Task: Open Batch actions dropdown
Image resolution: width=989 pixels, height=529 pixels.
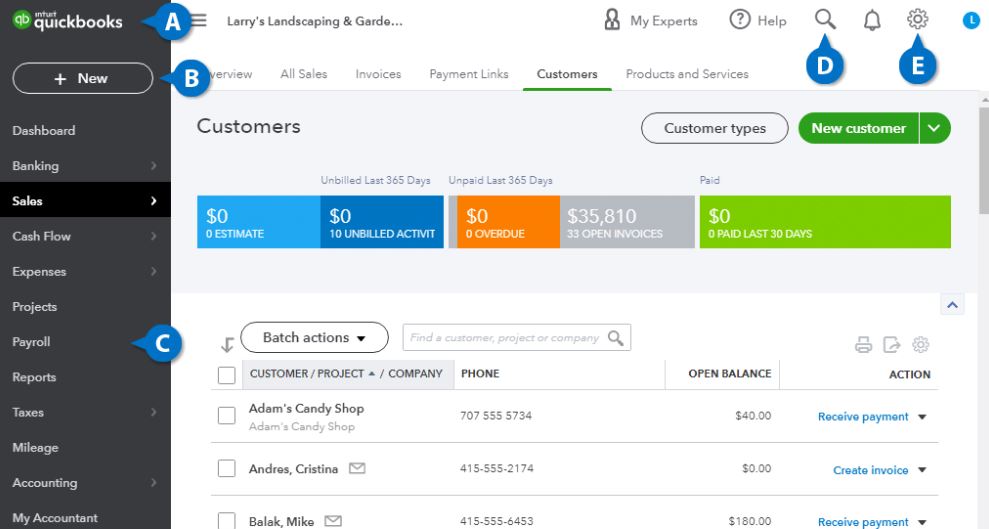Action: tap(314, 337)
